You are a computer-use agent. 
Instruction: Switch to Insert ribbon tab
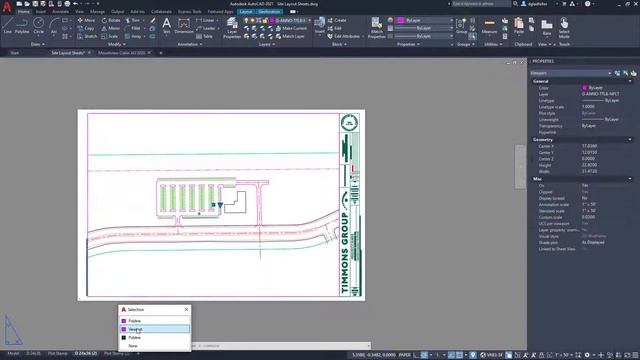click(41, 12)
